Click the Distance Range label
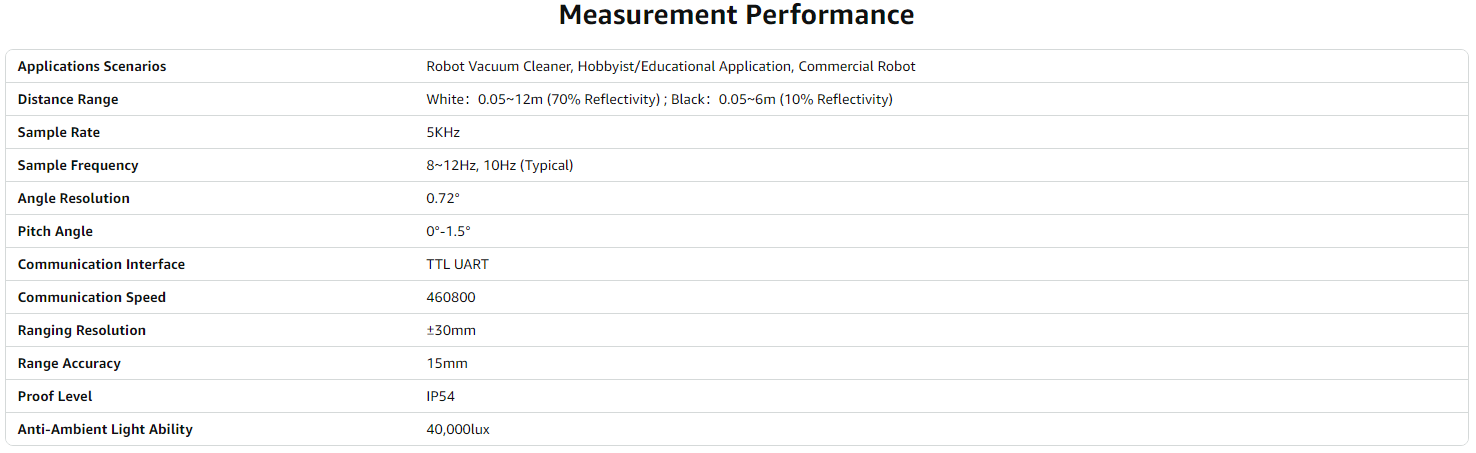 pyautogui.click(x=68, y=100)
